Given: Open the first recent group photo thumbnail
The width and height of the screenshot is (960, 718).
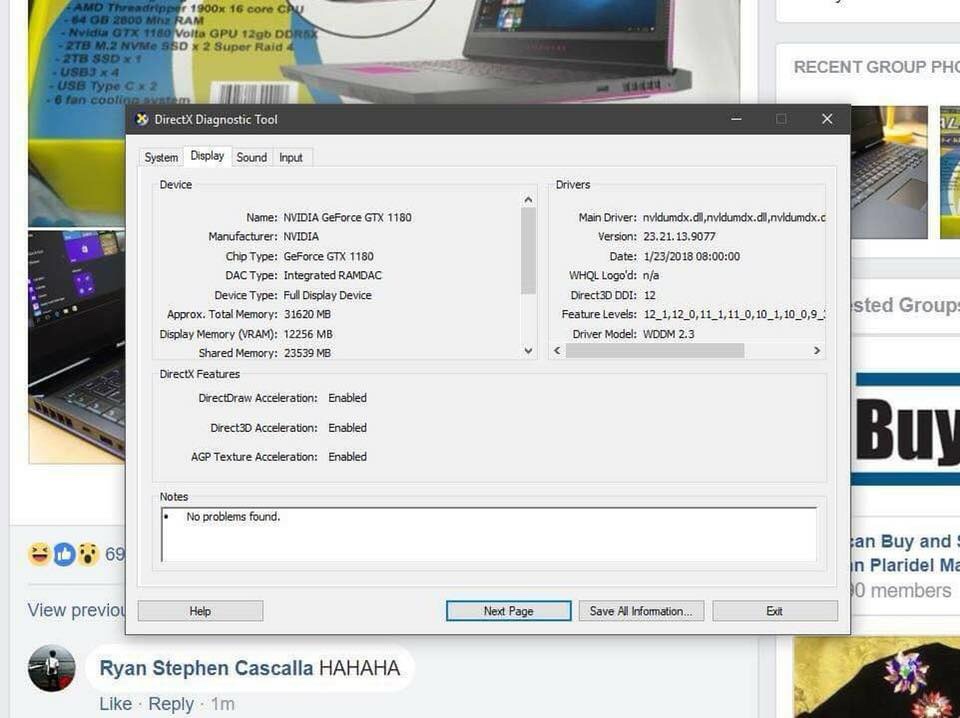Looking at the screenshot, I should click(889, 172).
